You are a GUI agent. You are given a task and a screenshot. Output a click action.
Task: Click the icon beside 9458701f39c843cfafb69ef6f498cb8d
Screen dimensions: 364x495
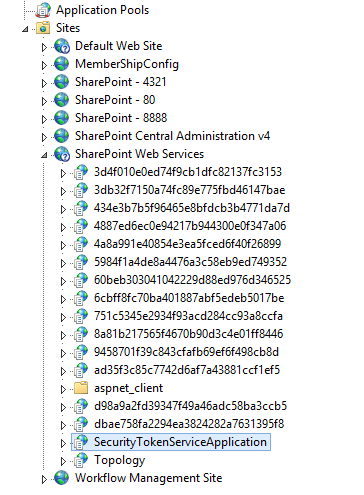81,352
